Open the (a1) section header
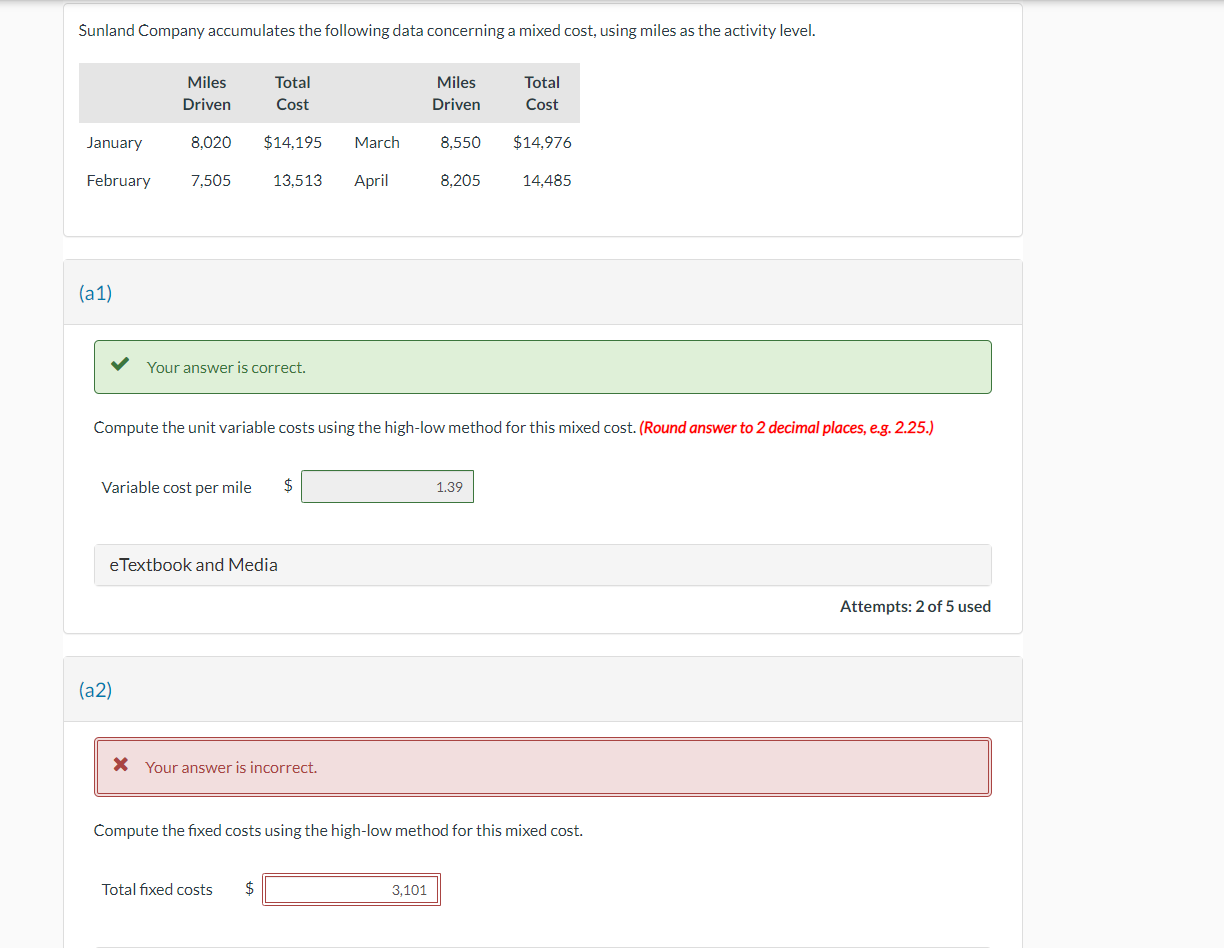Image resolution: width=1224 pixels, height=948 pixels. click(x=95, y=292)
